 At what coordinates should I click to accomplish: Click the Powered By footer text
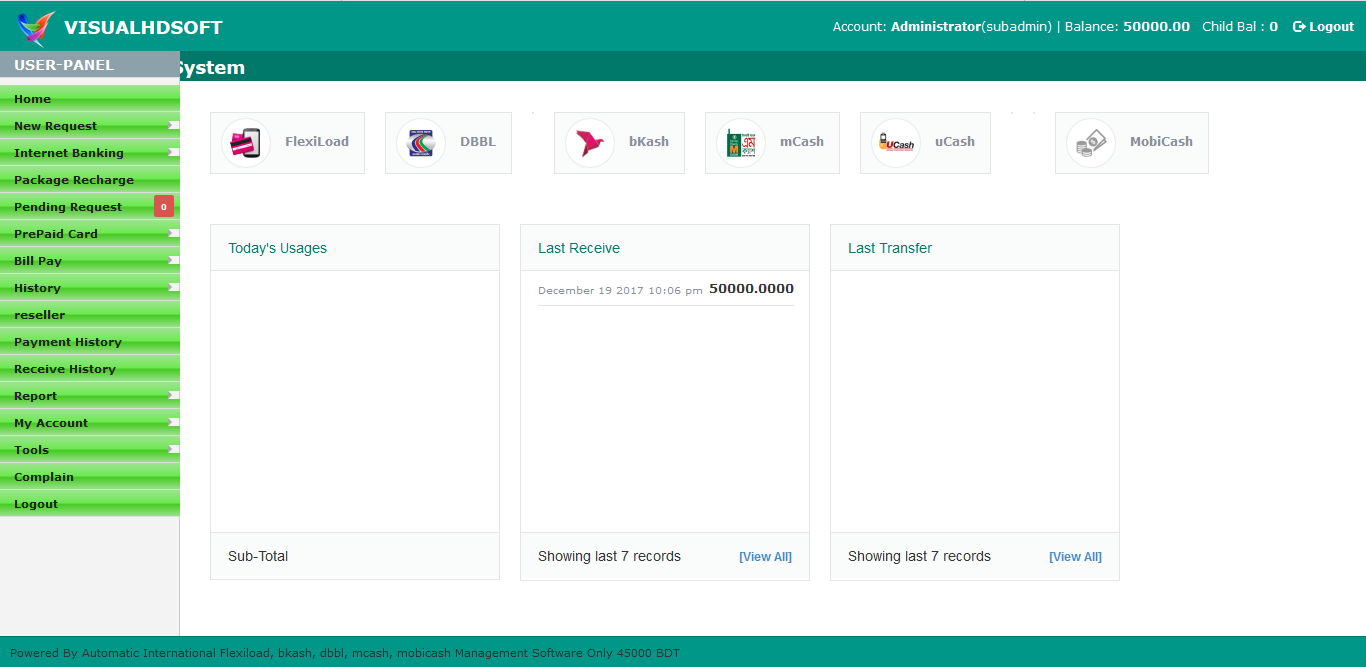click(345, 653)
